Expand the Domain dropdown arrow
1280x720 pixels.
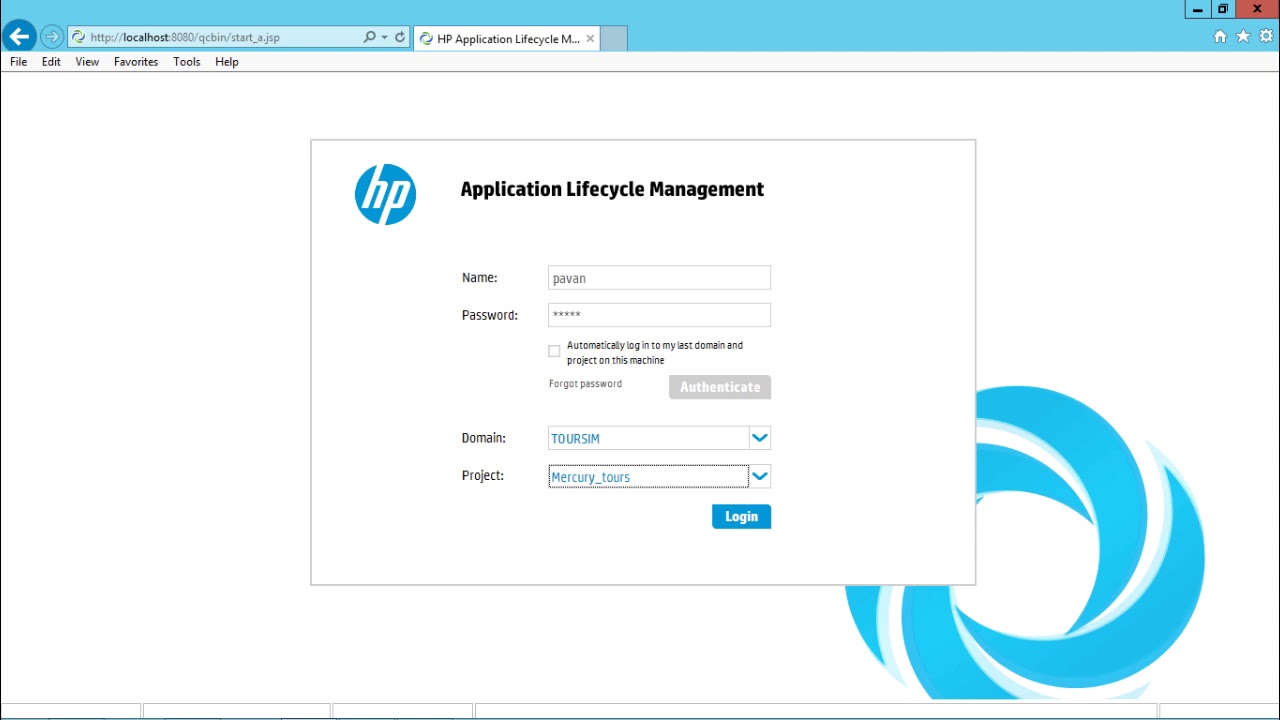click(760, 438)
